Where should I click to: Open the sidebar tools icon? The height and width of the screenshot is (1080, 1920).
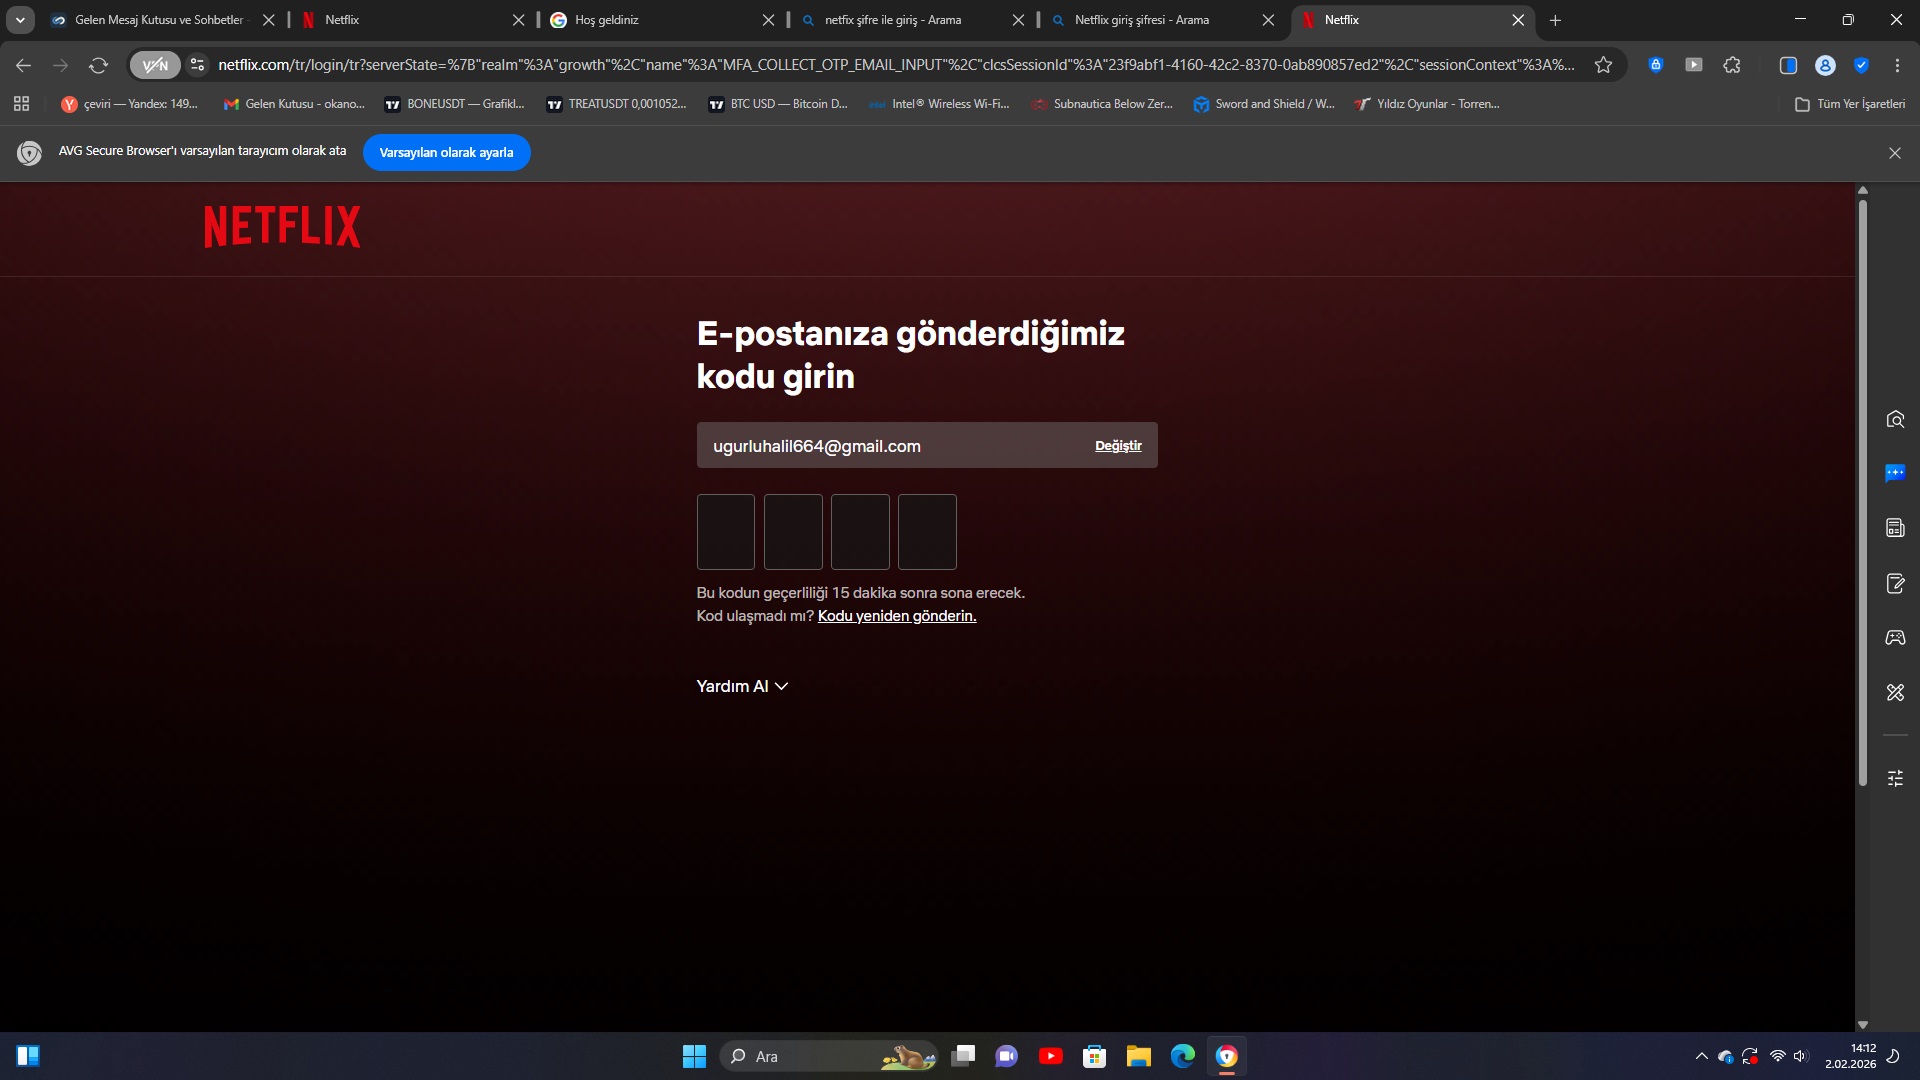1895,692
